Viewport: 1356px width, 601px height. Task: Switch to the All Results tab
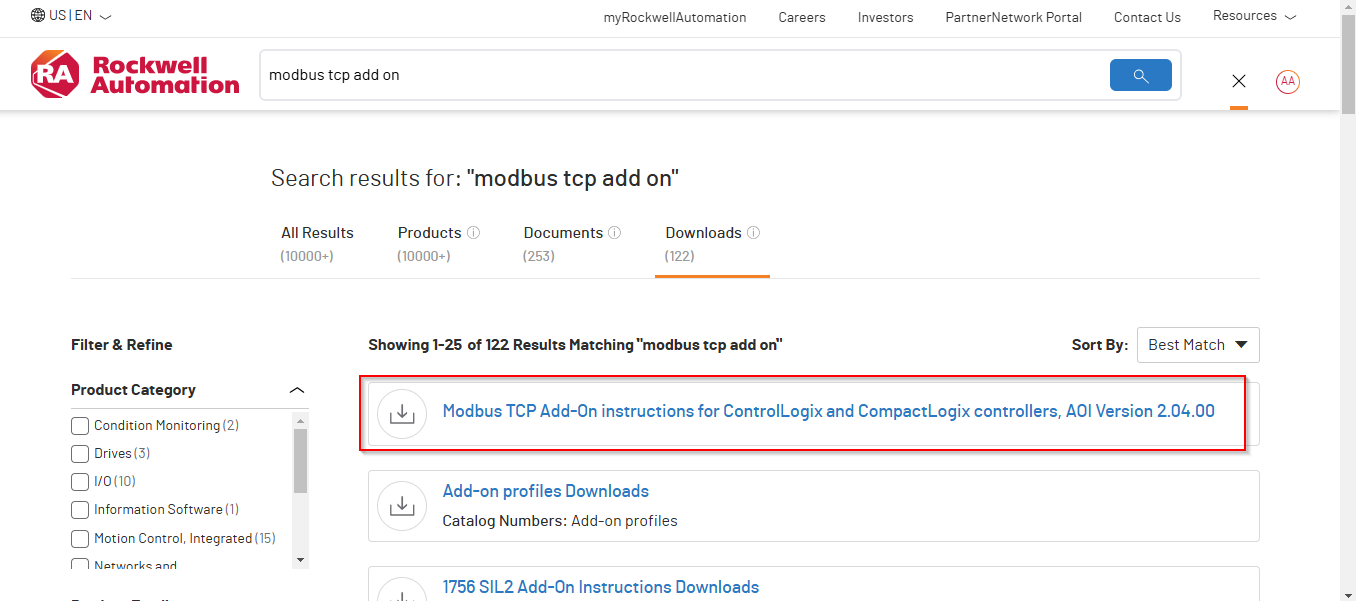pyautogui.click(x=317, y=232)
